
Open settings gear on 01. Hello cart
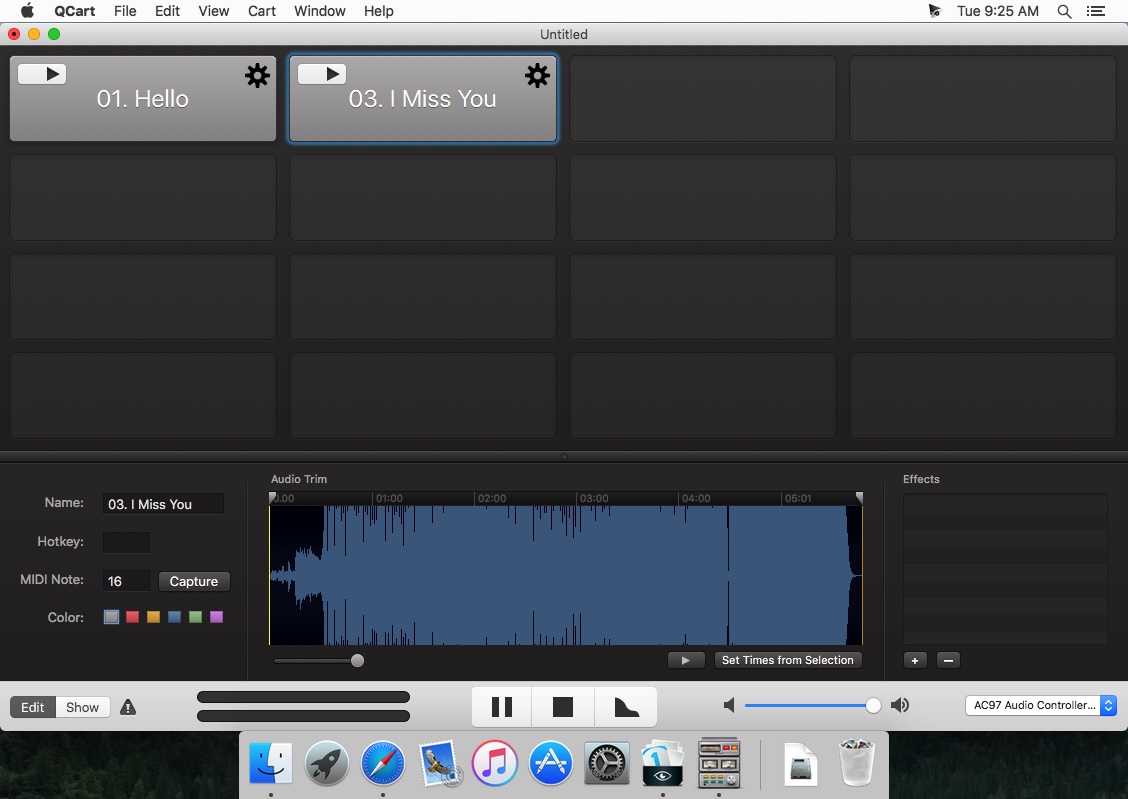[257, 76]
